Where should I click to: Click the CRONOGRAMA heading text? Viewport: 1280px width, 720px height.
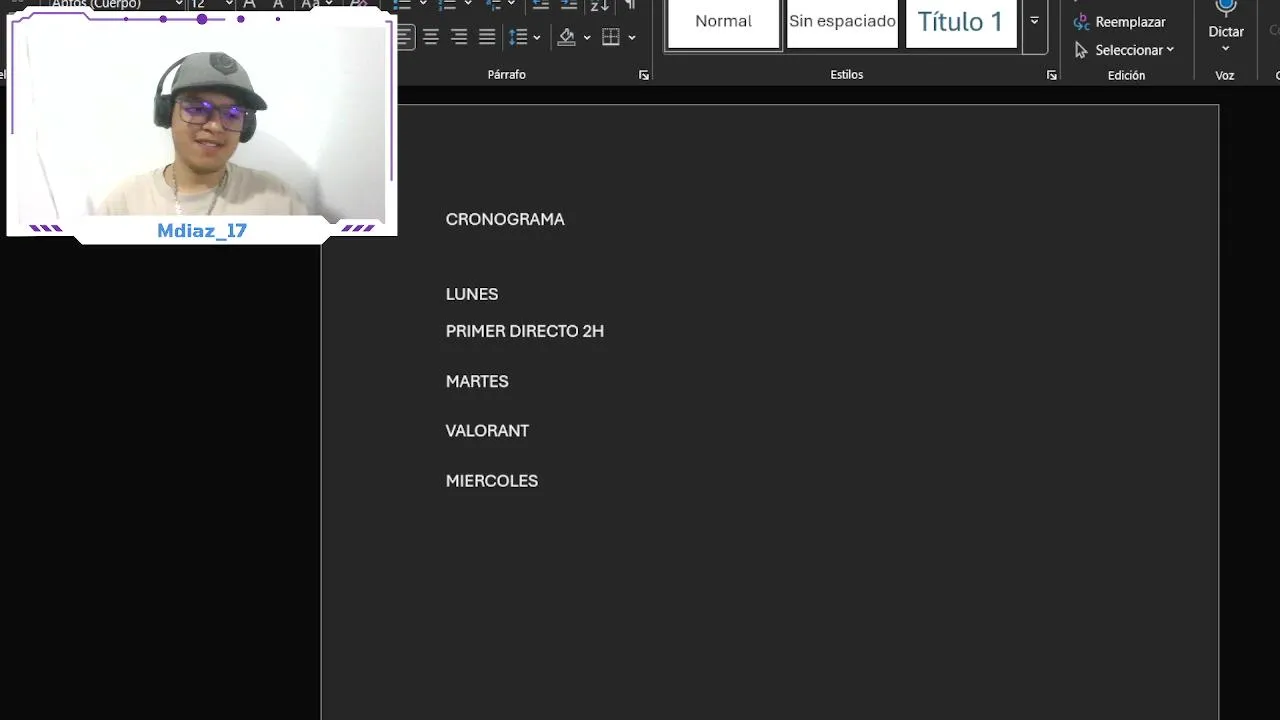505,219
